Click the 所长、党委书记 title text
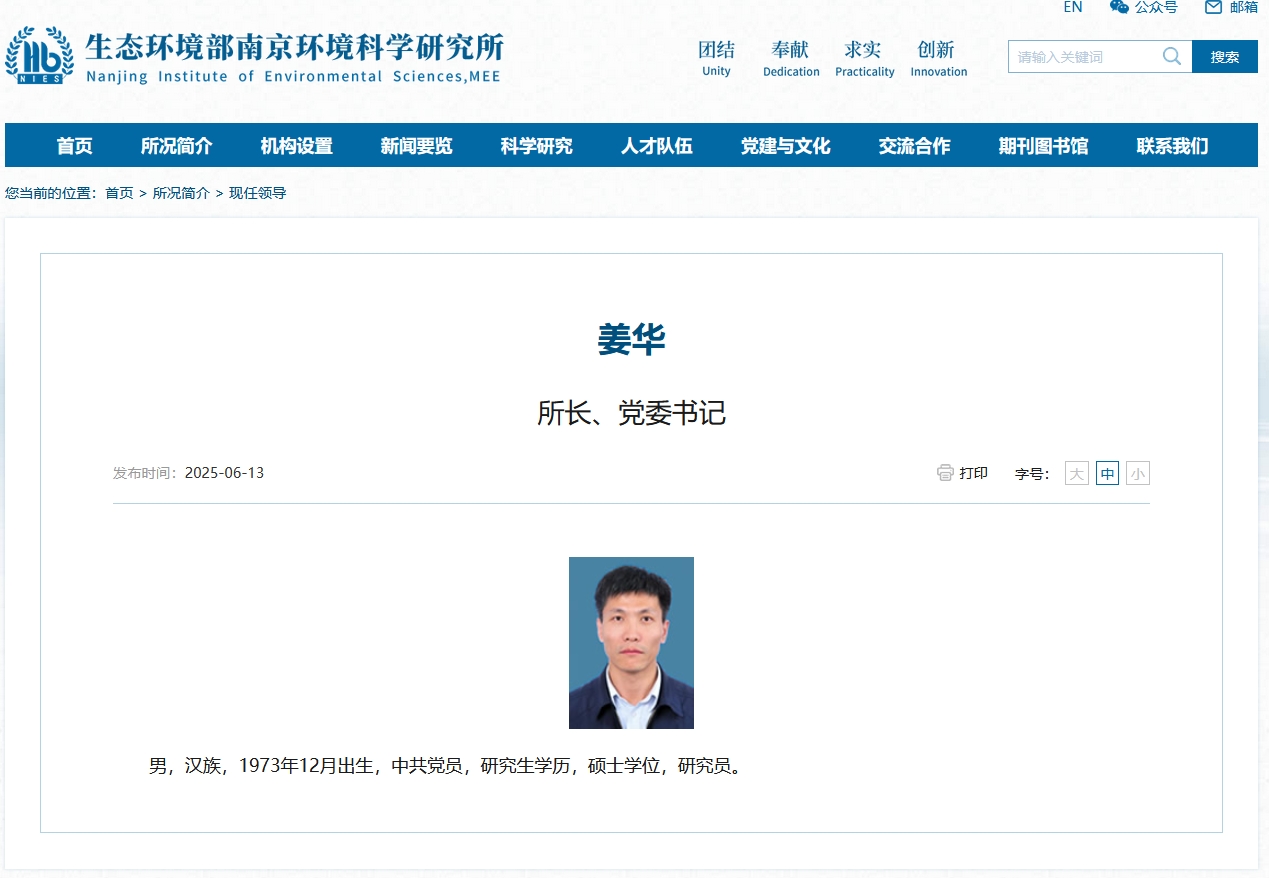1269x878 pixels. tap(632, 413)
